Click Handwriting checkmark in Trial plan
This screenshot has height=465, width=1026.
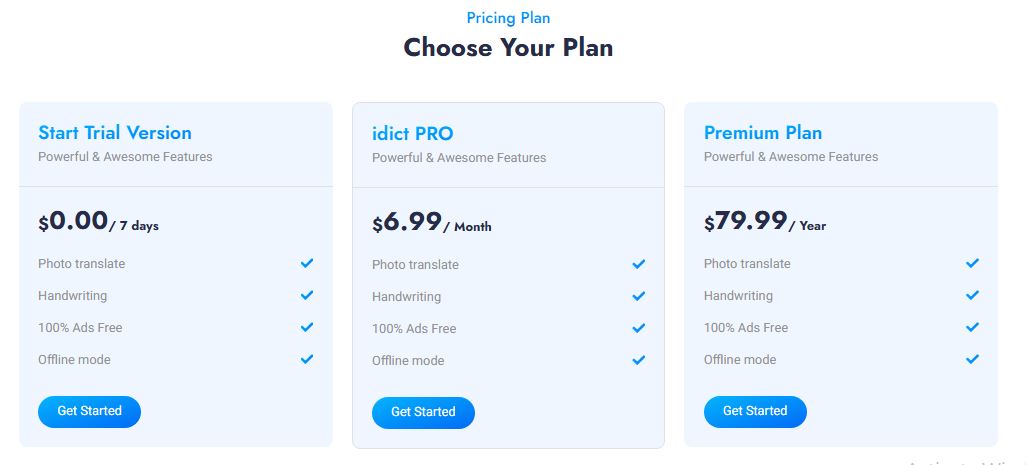[x=307, y=295]
